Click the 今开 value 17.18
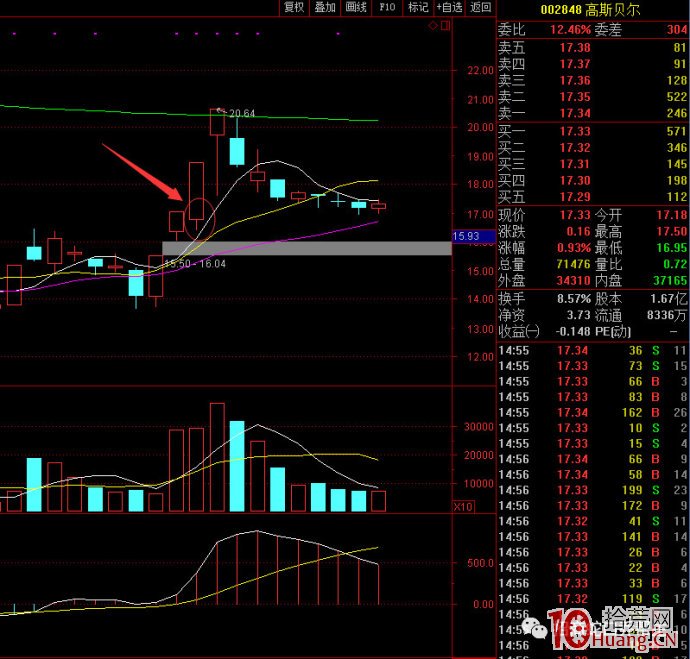 [x=672, y=215]
